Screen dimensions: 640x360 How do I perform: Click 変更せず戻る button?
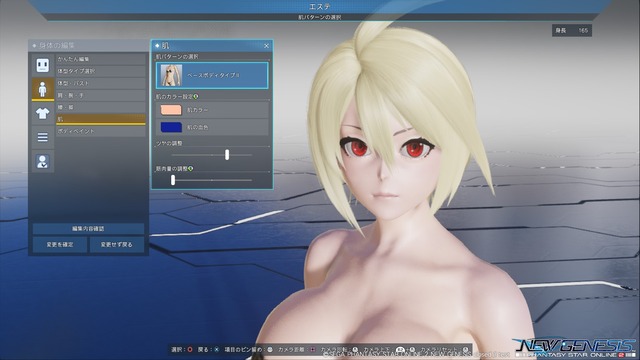click(x=117, y=244)
